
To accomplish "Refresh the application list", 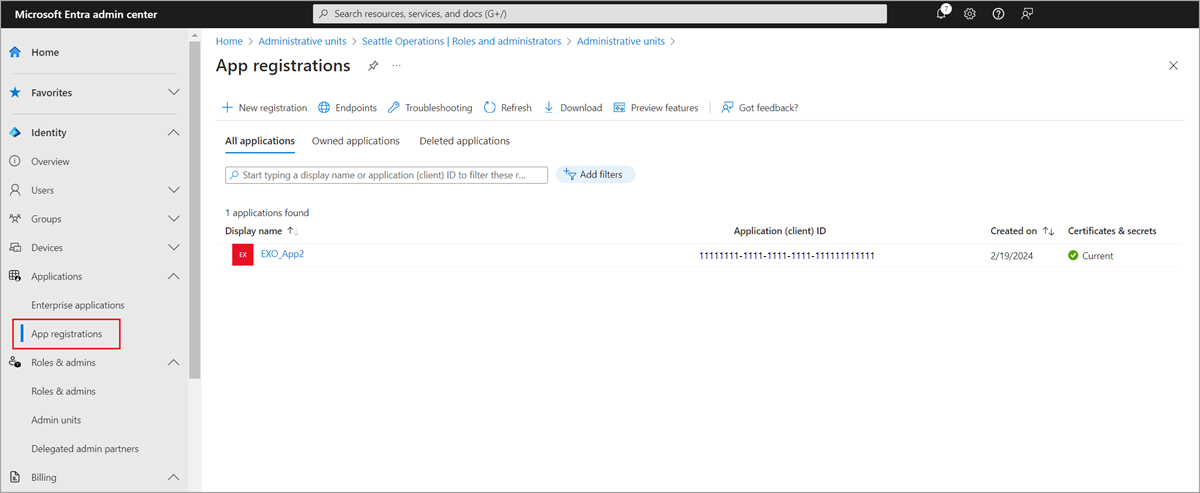I will pyautogui.click(x=508, y=108).
